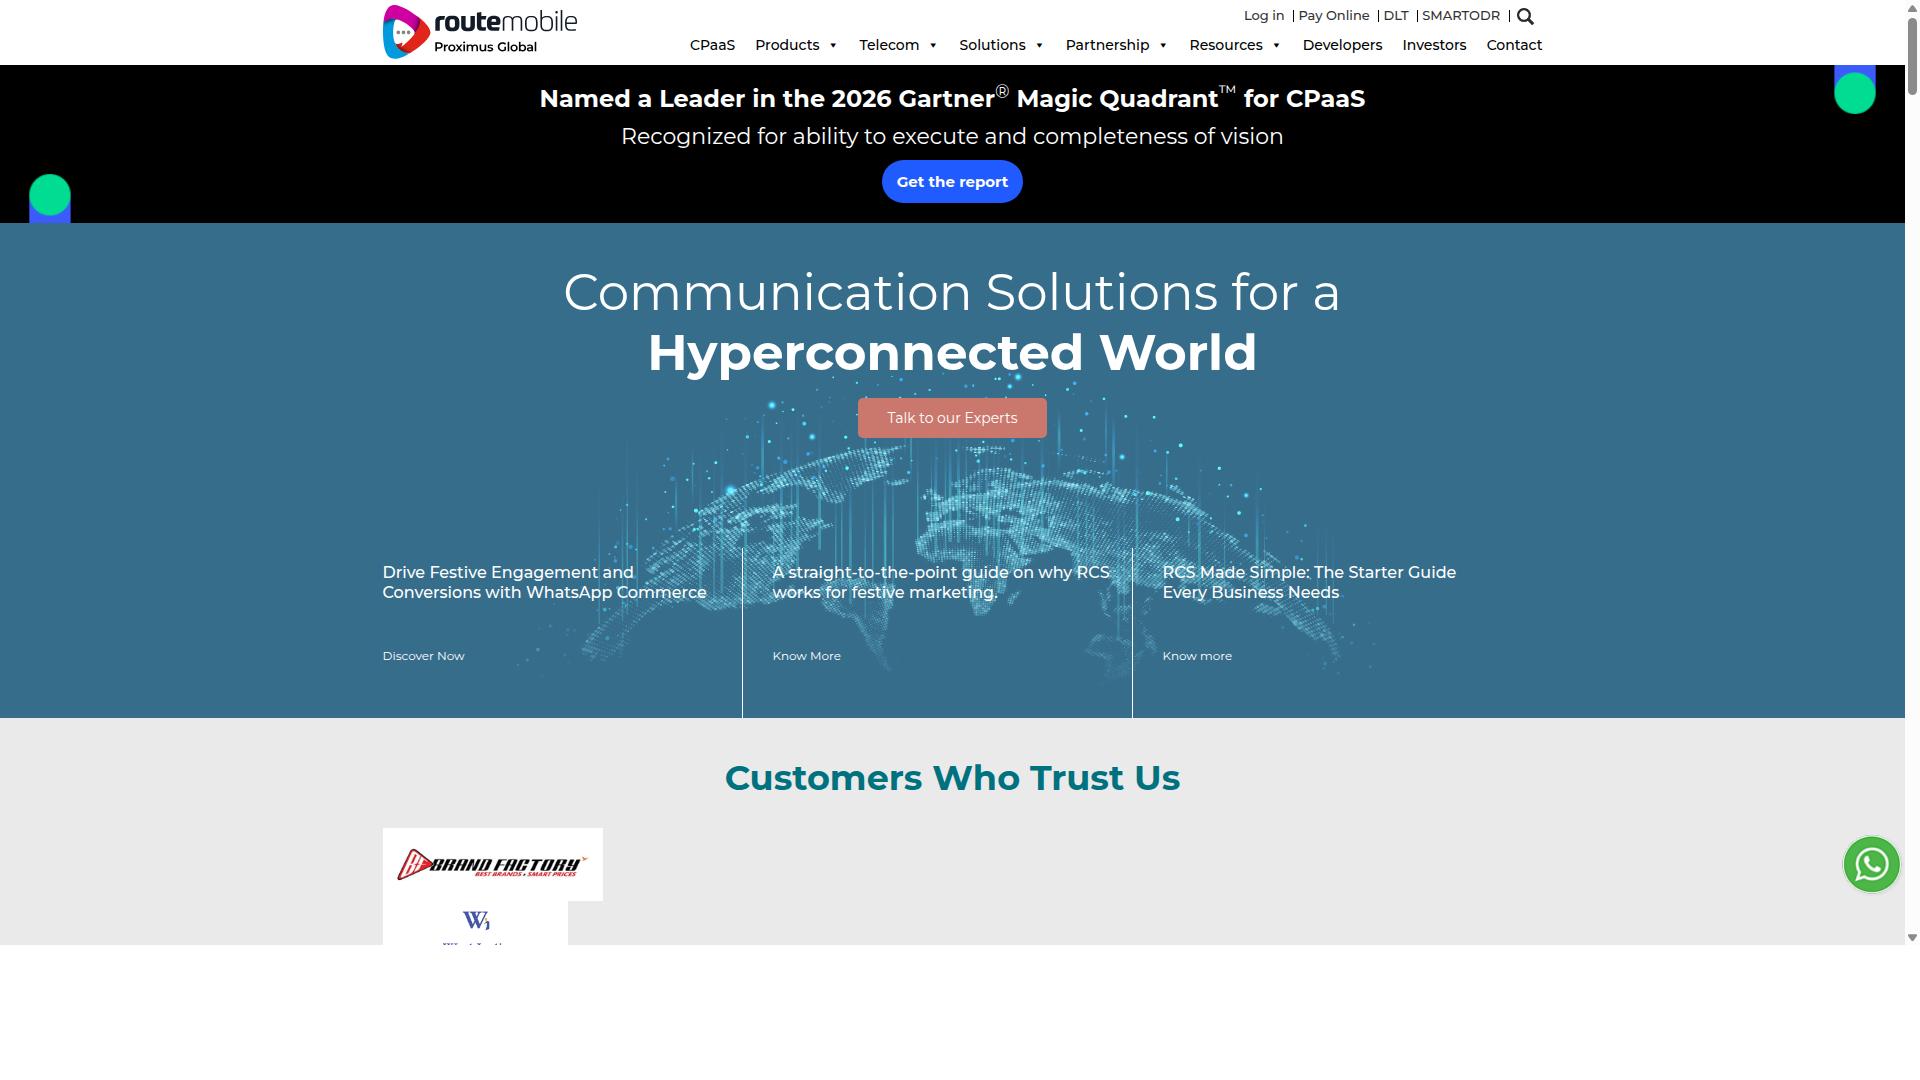
Task: Click the green circle on banner left
Action: [x=50, y=195]
